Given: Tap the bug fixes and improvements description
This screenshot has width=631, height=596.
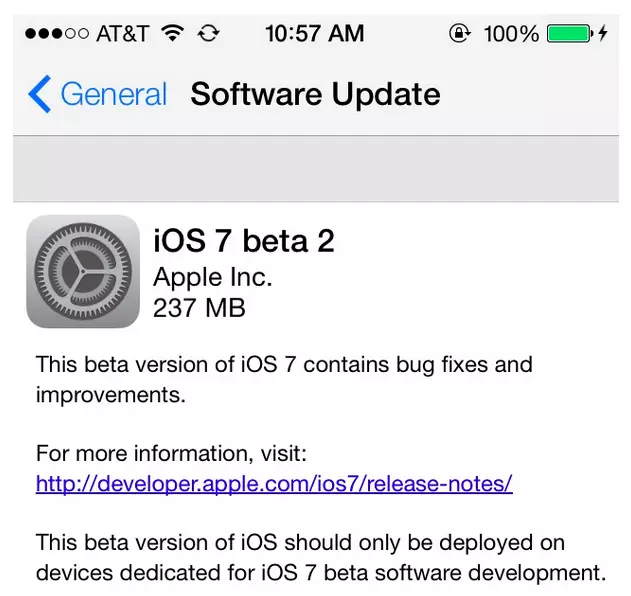Looking at the screenshot, I should (284, 379).
